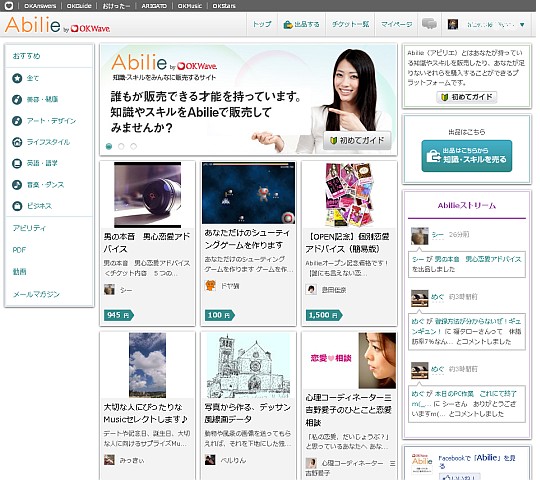Click the 1,500 円 price tag
540x480 pixels.
point(324,315)
